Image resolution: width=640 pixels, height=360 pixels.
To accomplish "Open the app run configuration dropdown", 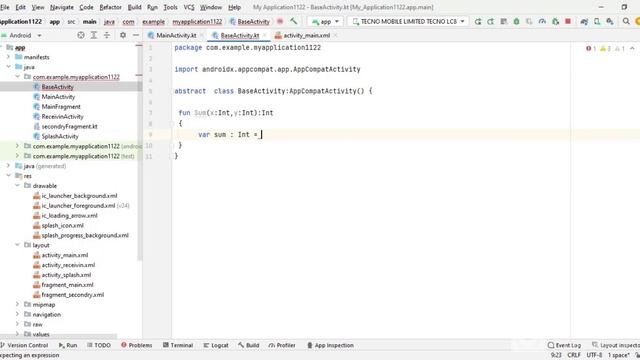I will click(x=325, y=21).
